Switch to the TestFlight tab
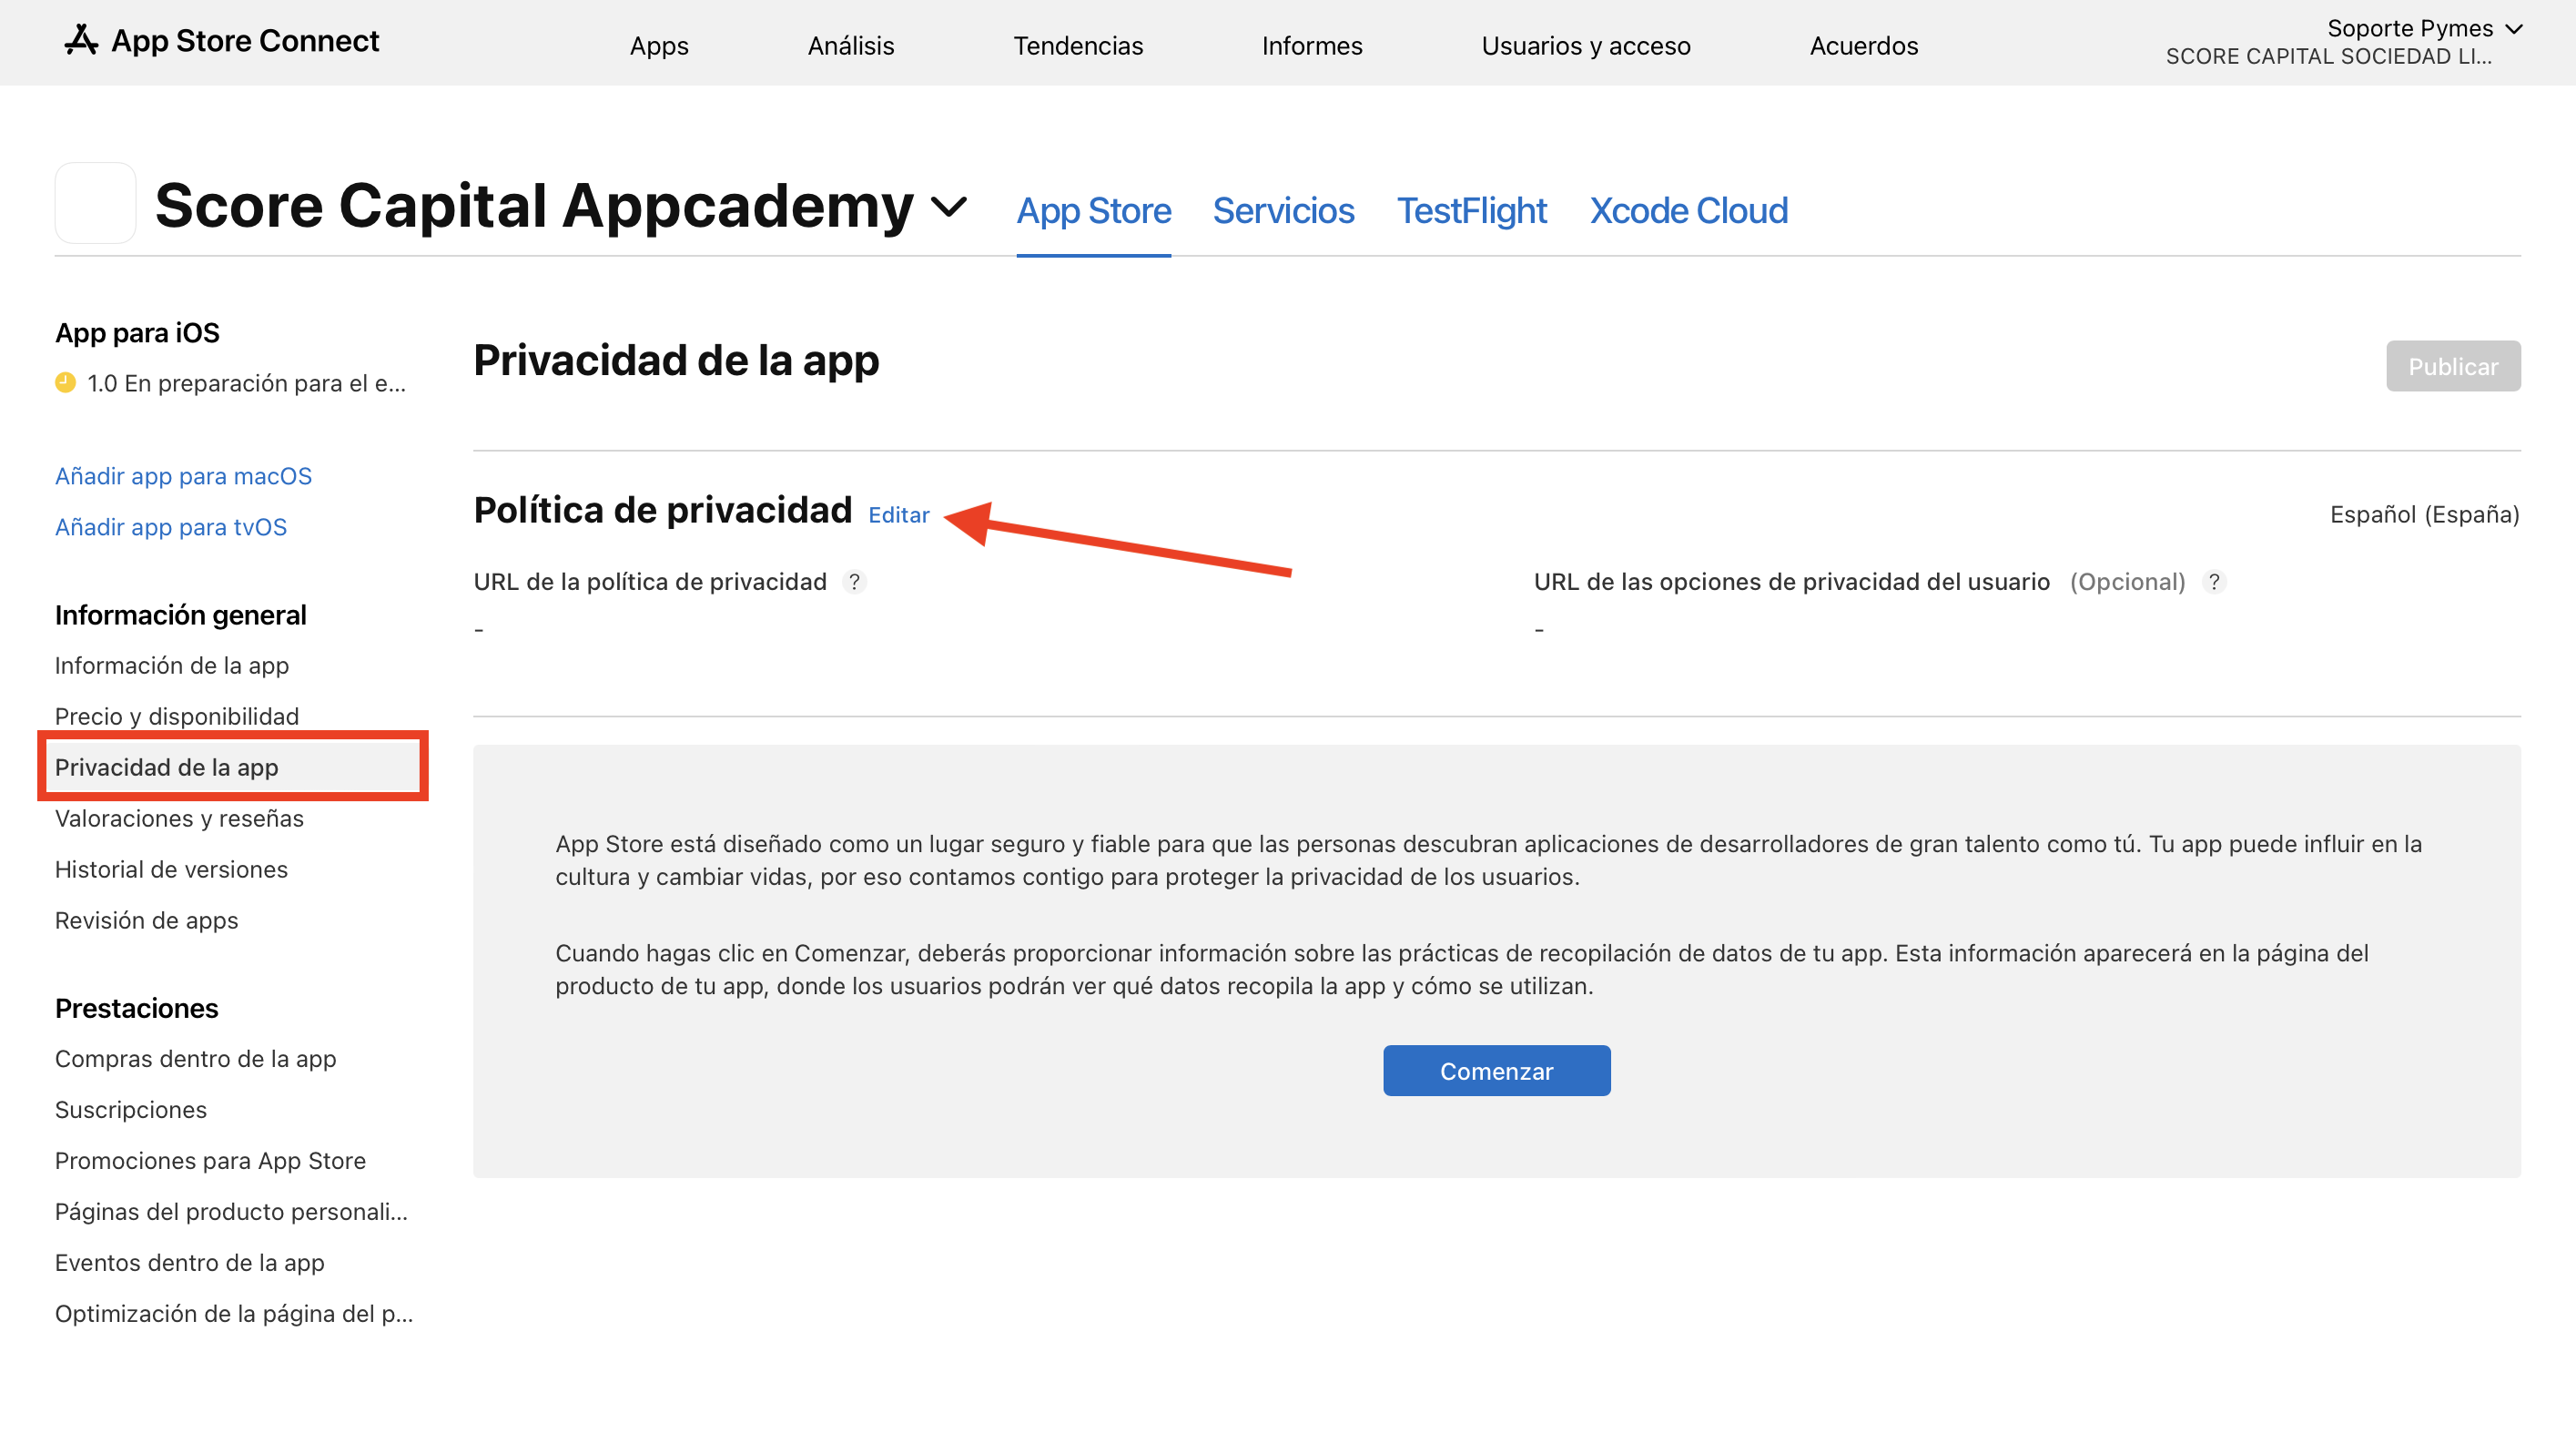This screenshot has height=1433, width=2576. [1472, 211]
